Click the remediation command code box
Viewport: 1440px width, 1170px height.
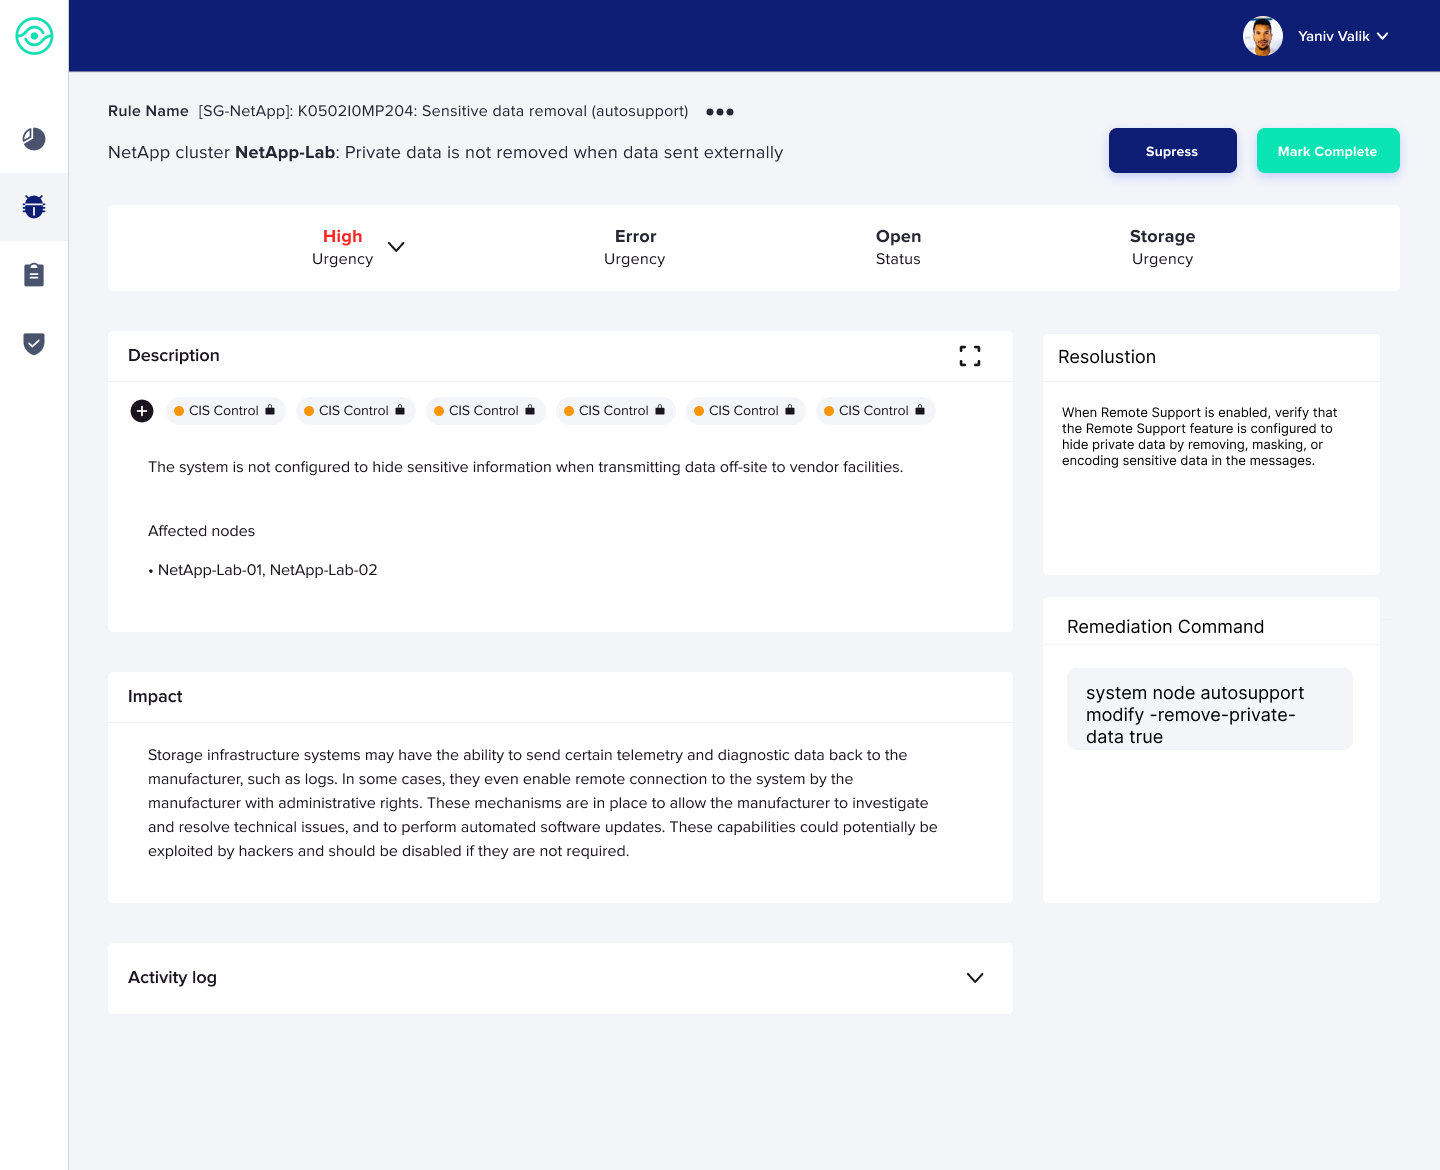pyautogui.click(x=1210, y=709)
